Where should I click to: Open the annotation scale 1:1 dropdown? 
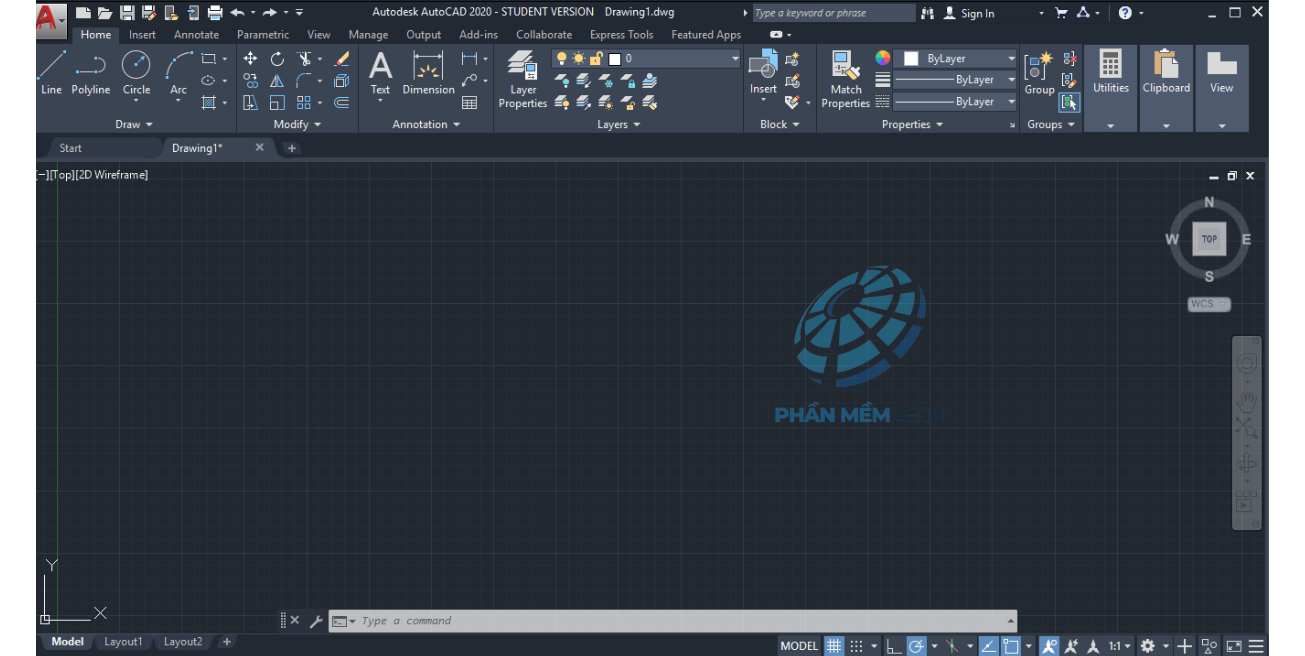coord(1120,646)
